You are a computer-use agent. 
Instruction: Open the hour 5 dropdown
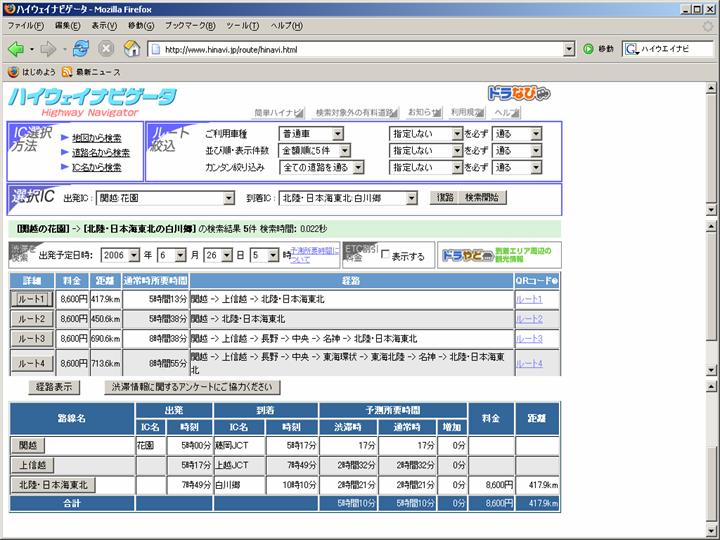click(264, 255)
